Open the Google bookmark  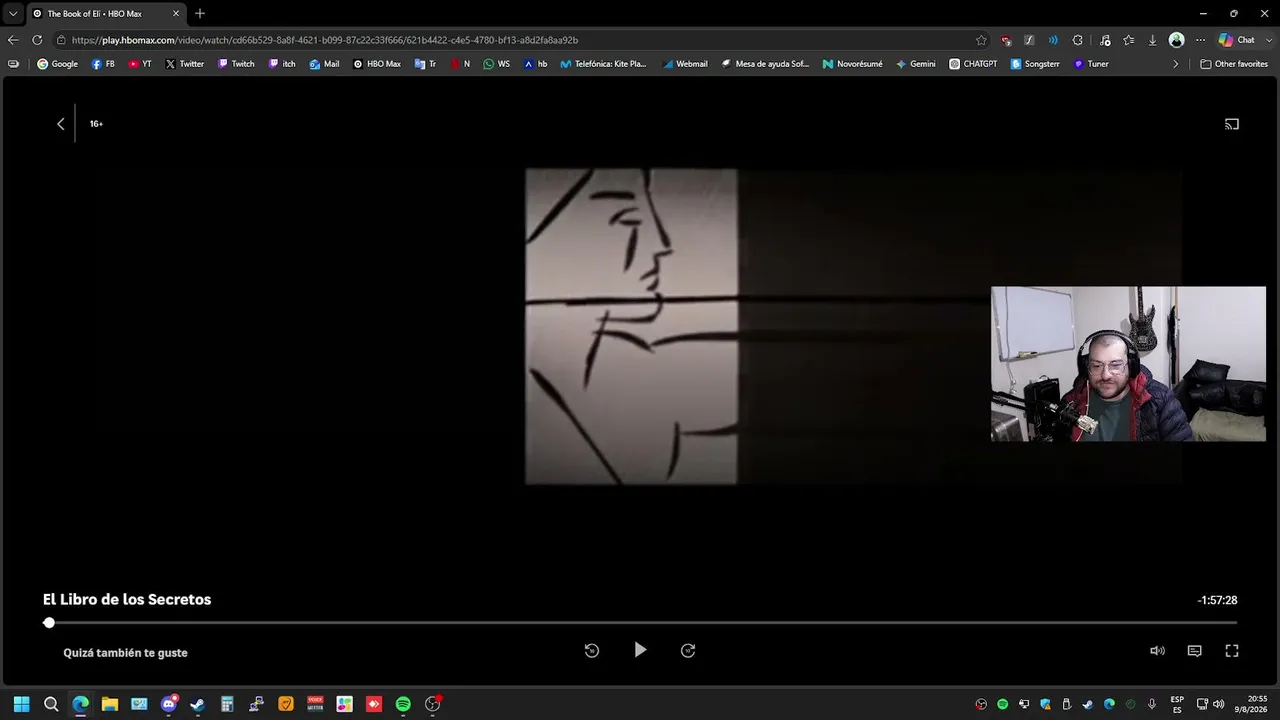coord(57,64)
